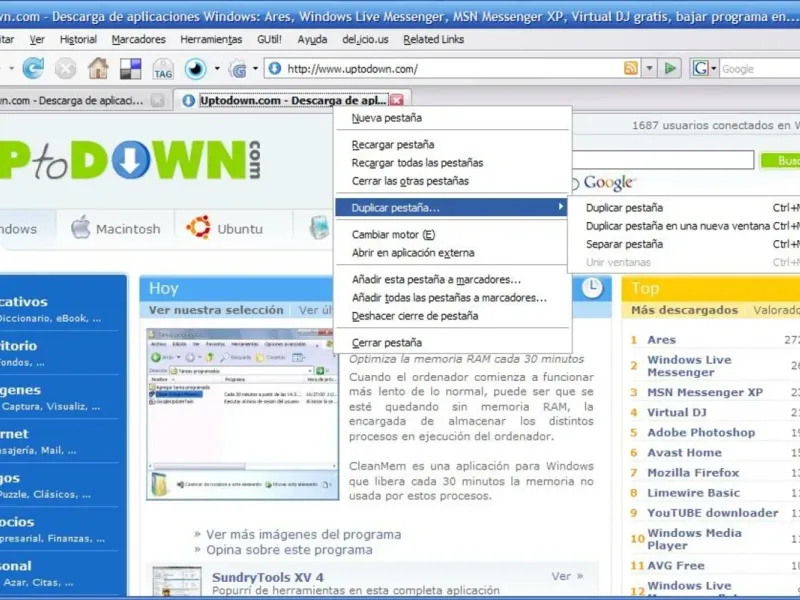Open the Ver menu
The height and width of the screenshot is (600, 800).
(x=37, y=39)
